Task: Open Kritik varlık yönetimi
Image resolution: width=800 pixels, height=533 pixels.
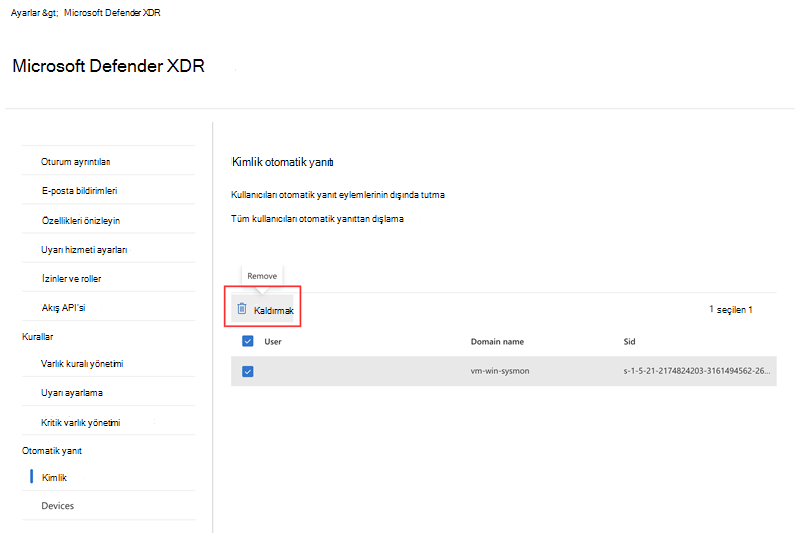Action: click(x=81, y=422)
